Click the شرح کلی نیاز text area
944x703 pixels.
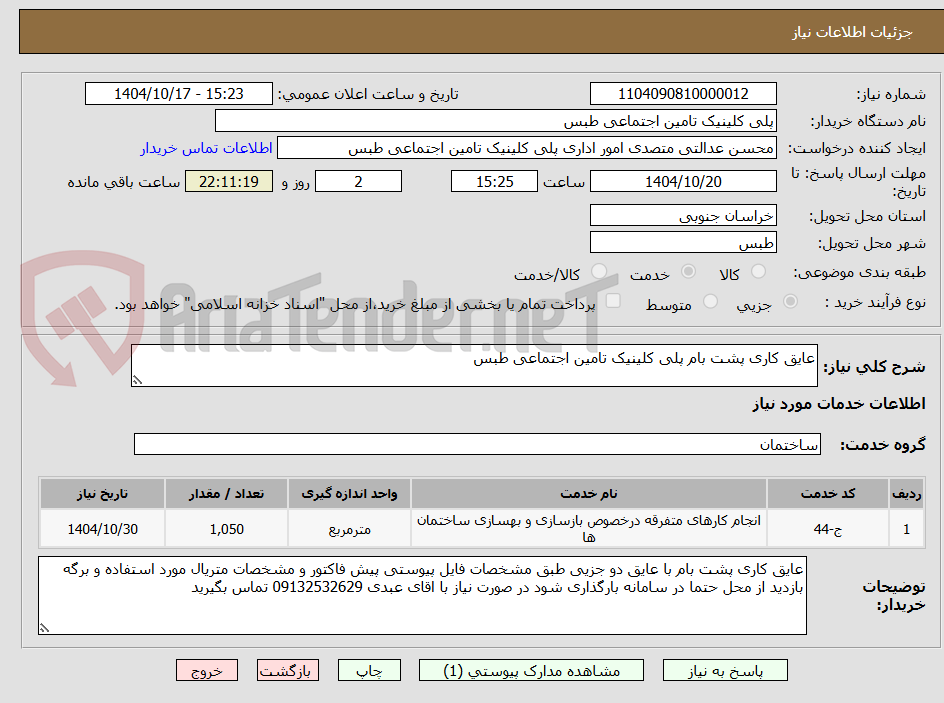coord(474,365)
